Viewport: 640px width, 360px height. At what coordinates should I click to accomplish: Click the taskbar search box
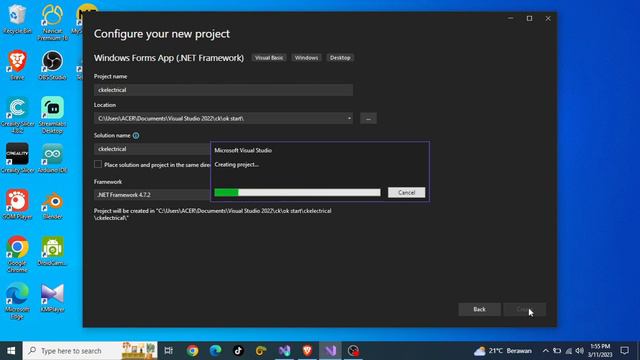point(90,351)
